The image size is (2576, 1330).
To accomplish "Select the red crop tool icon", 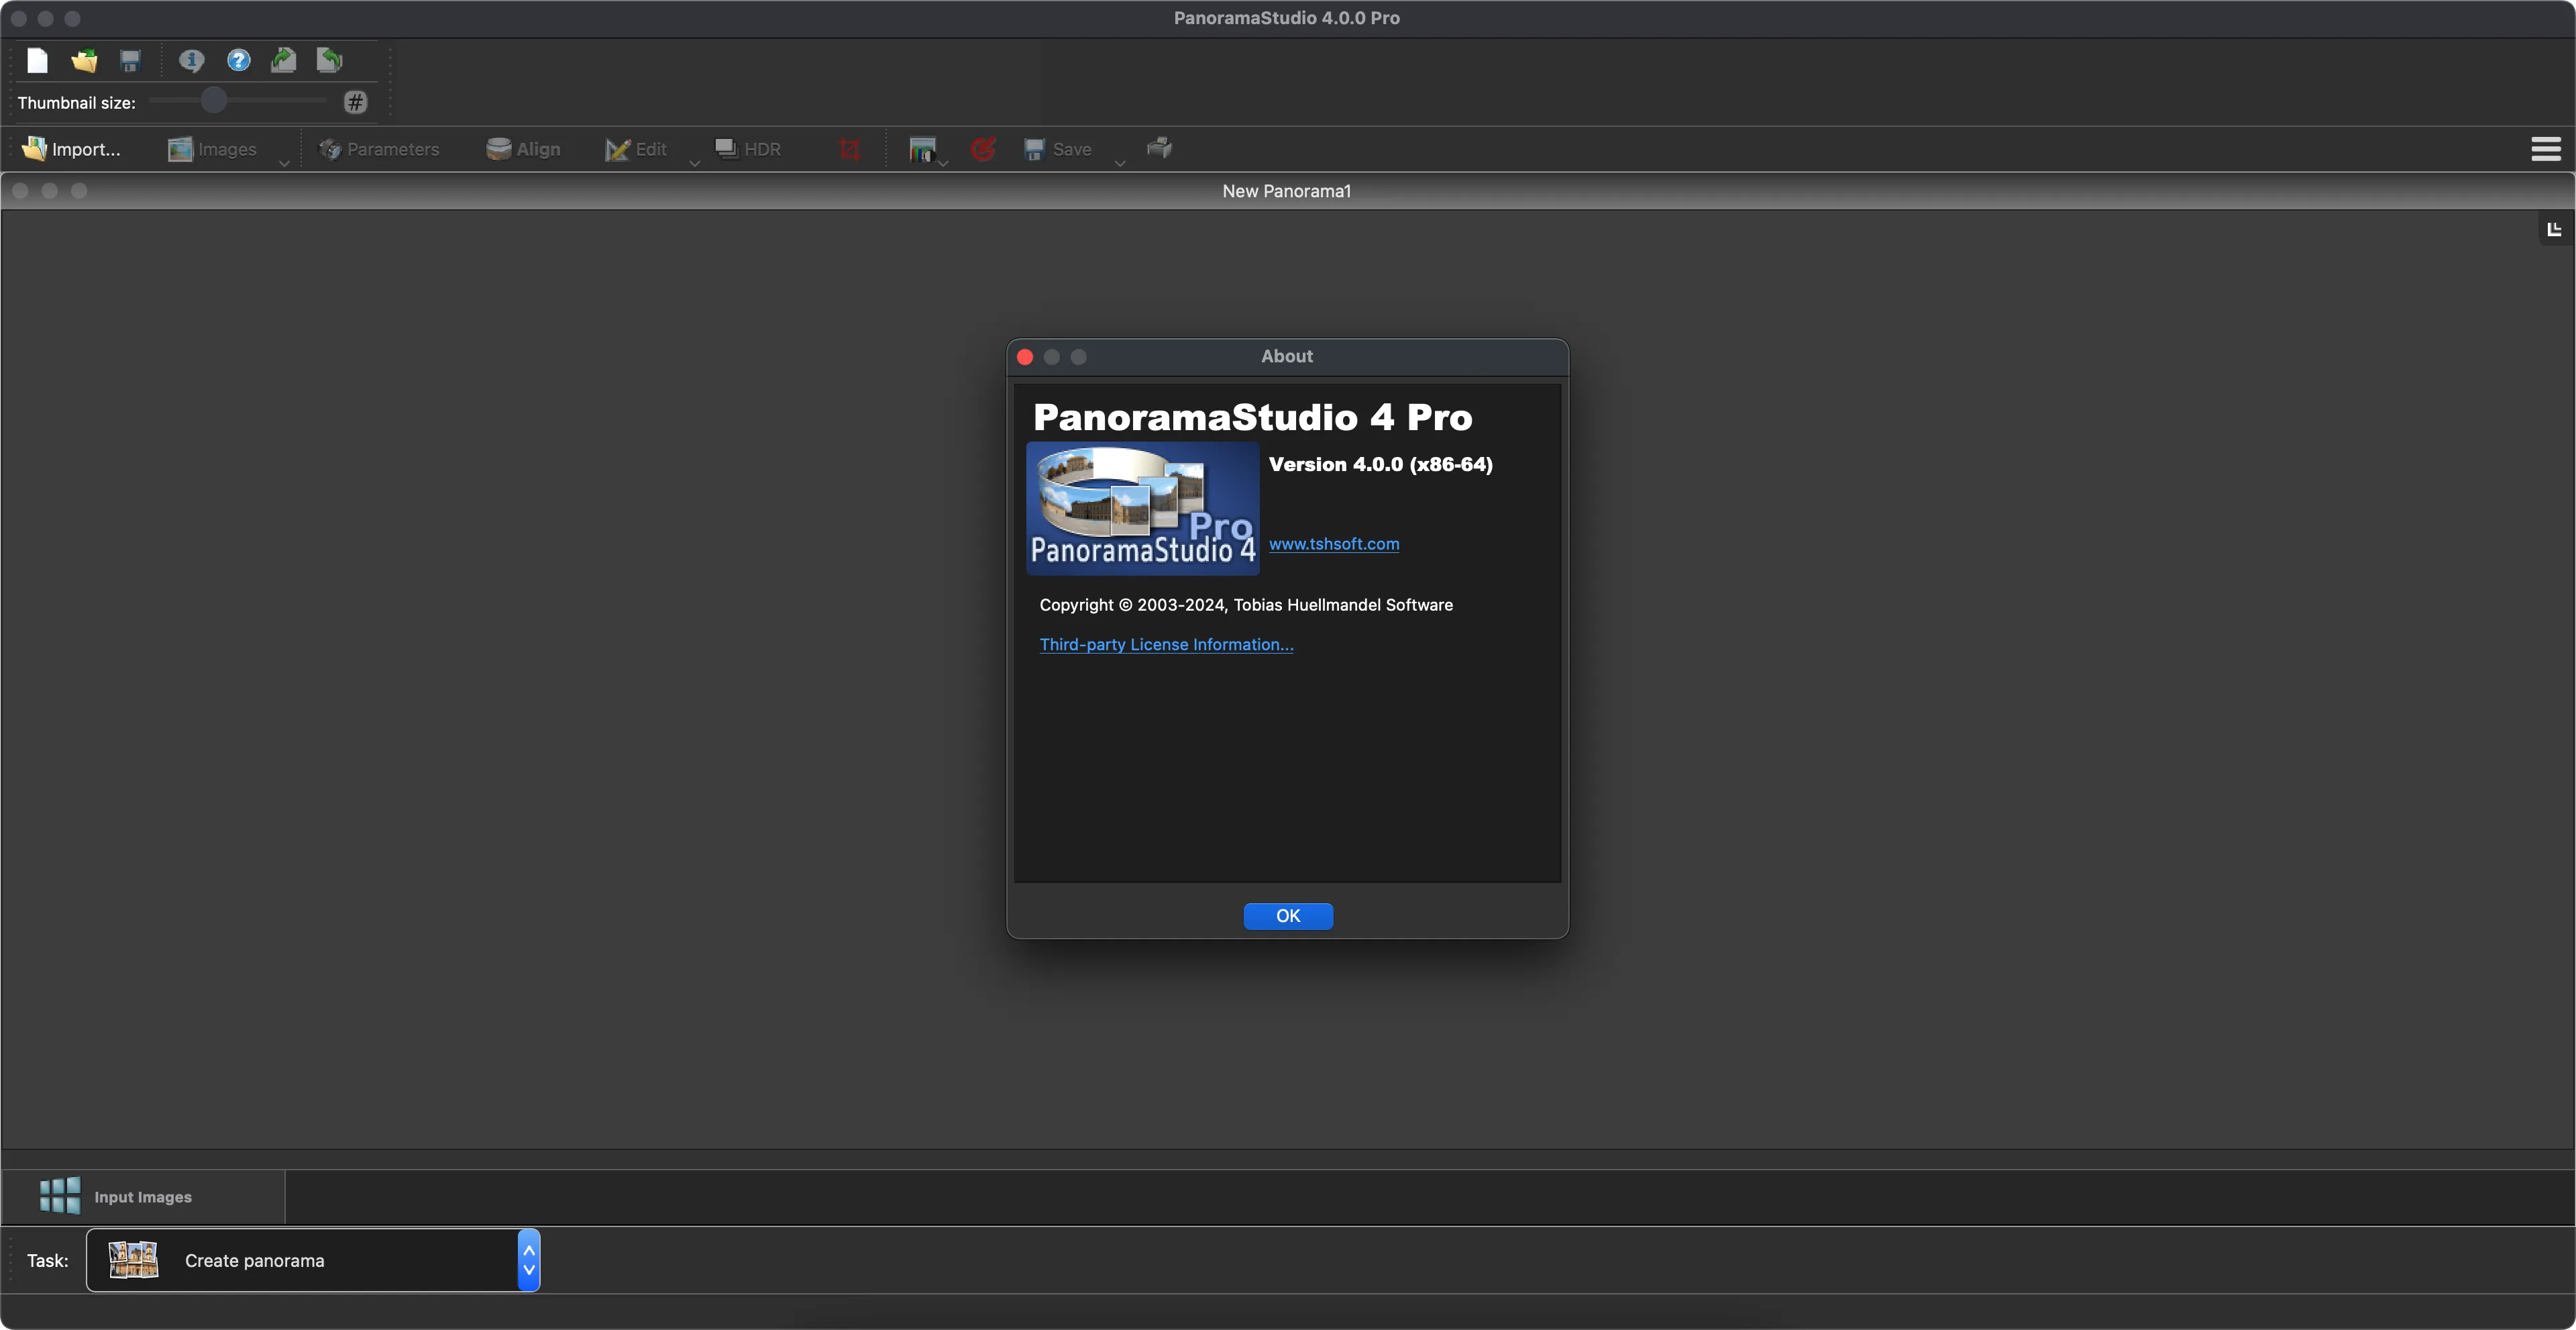I will tap(850, 149).
